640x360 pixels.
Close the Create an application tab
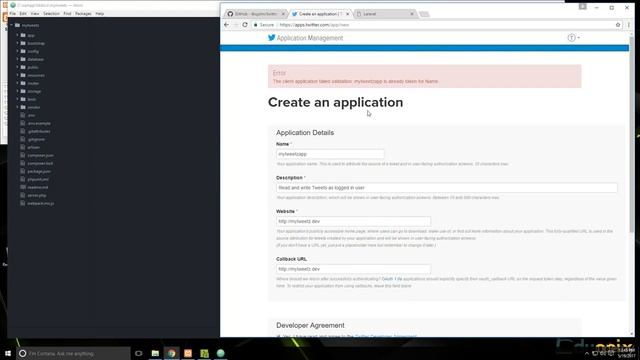(x=347, y=14)
